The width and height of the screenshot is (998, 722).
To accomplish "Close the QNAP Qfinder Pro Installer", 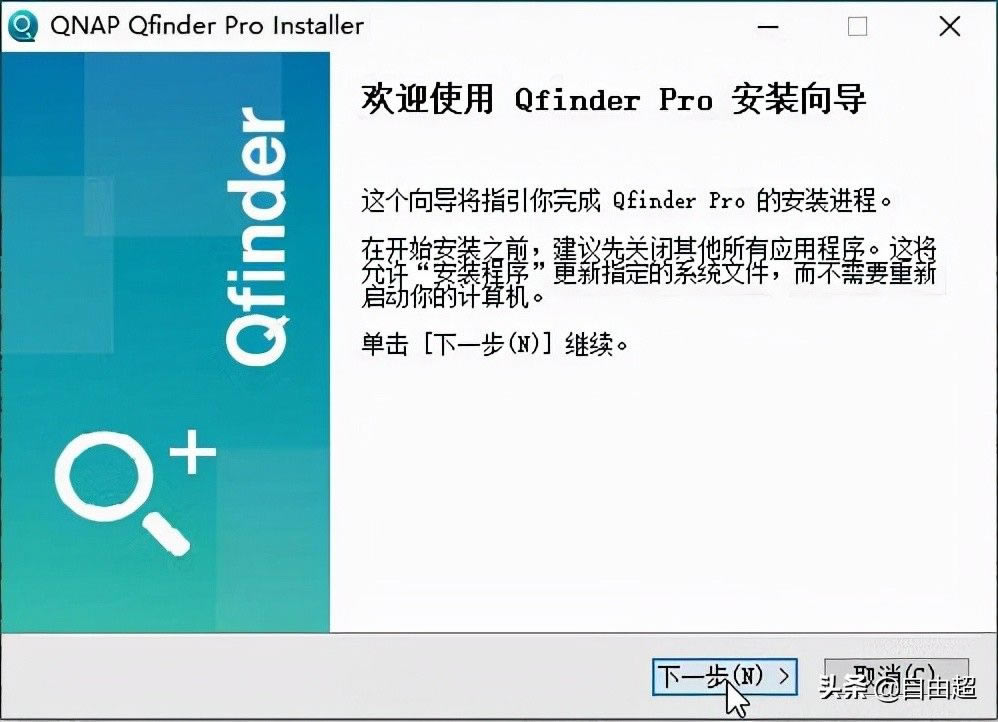I will pos(950,26).
